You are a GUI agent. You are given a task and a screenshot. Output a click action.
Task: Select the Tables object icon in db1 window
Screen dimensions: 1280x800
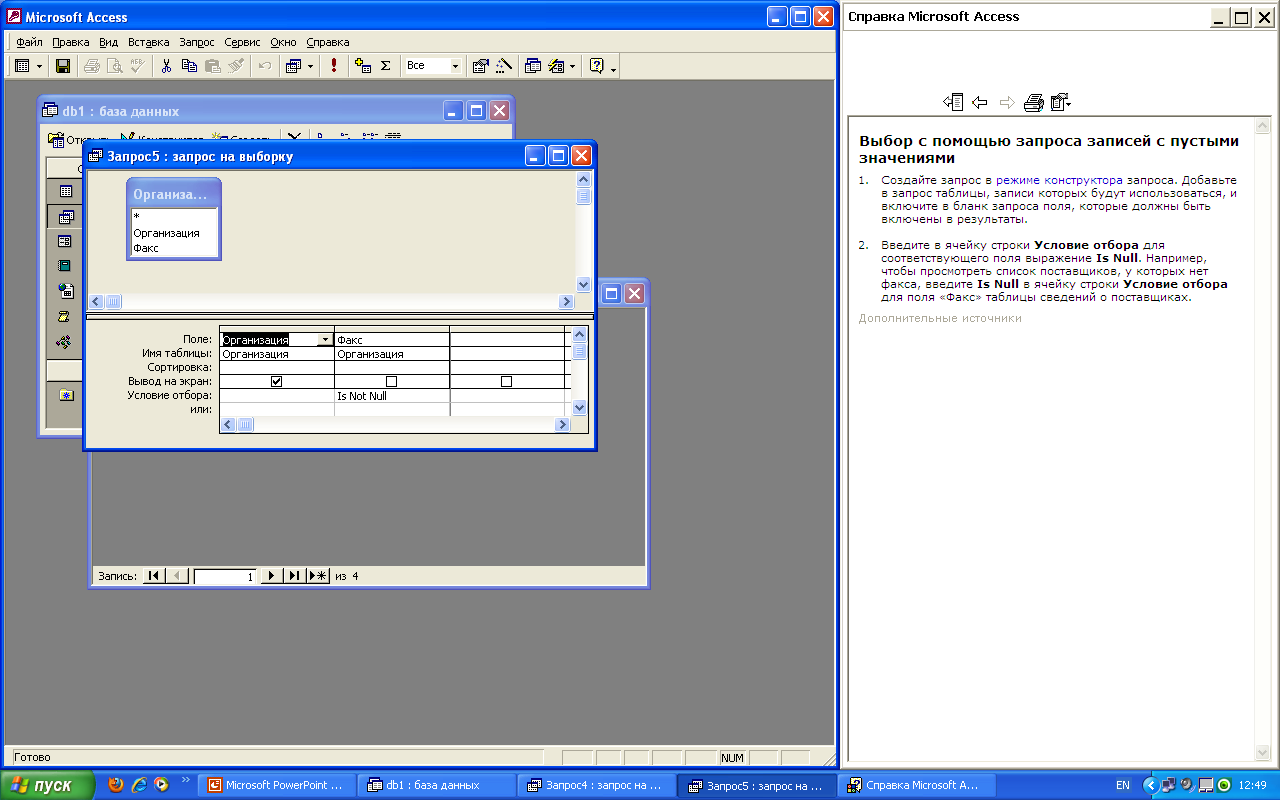coord(65,191)
